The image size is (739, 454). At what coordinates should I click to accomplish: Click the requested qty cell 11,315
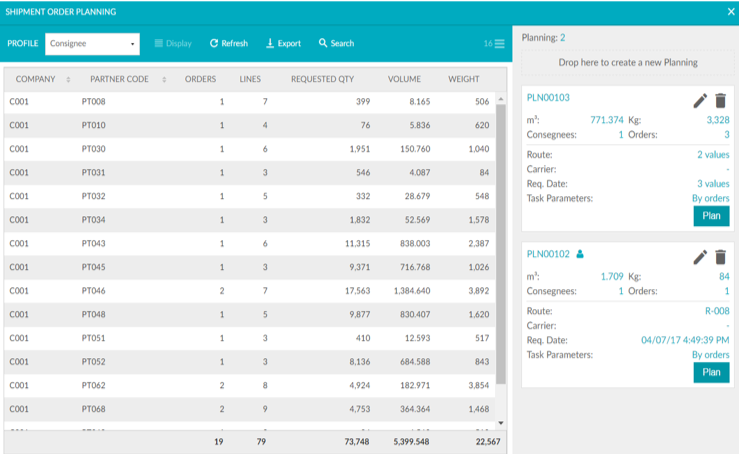click(357, 244)
